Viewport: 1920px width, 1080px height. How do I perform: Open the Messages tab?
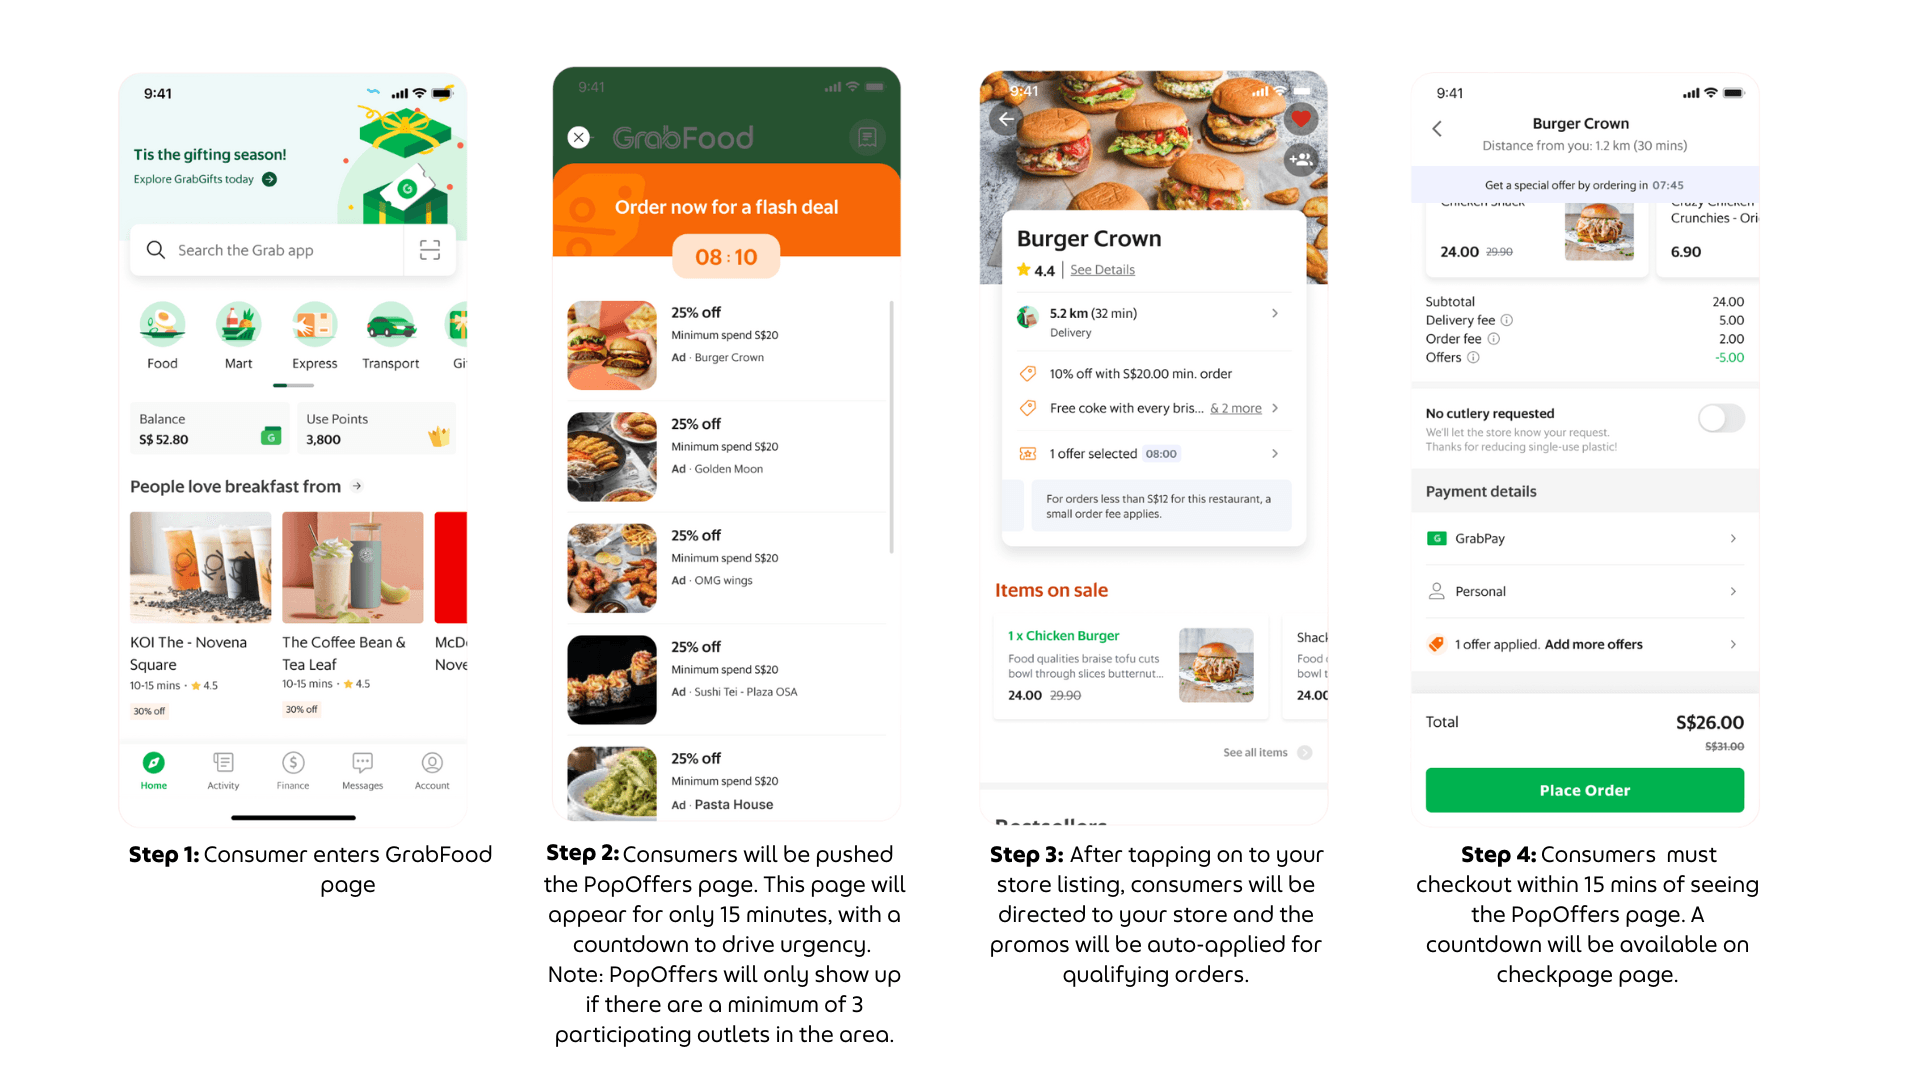[x=362, y=770]
